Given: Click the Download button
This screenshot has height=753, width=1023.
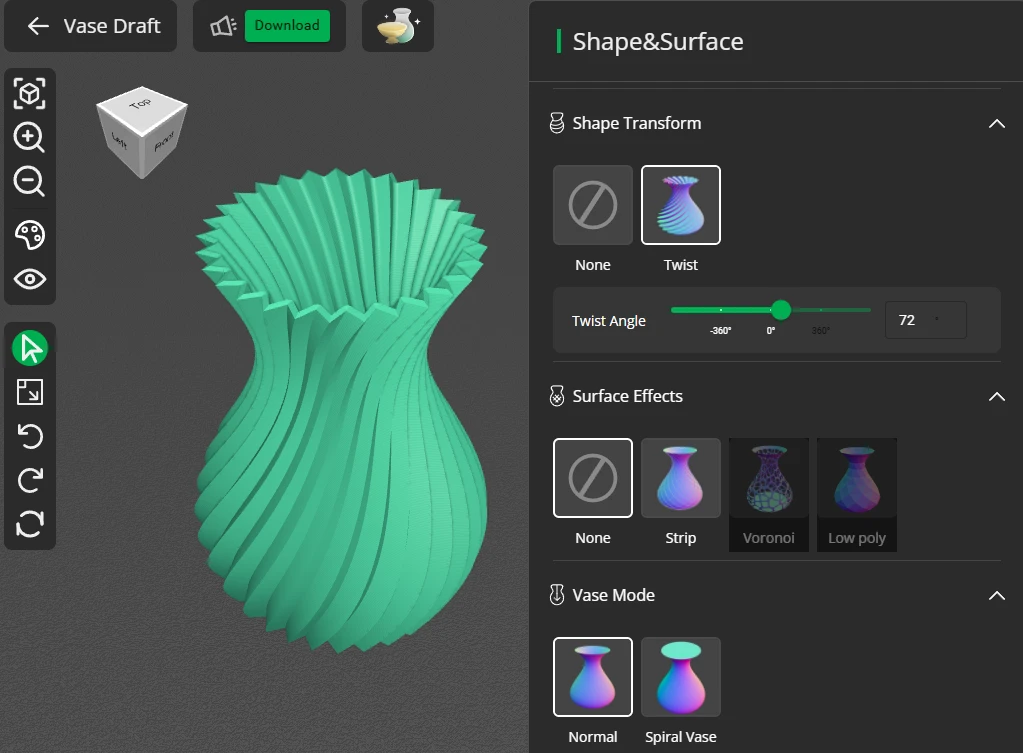Looking at the screenshot, I should (x=288, y=25).
